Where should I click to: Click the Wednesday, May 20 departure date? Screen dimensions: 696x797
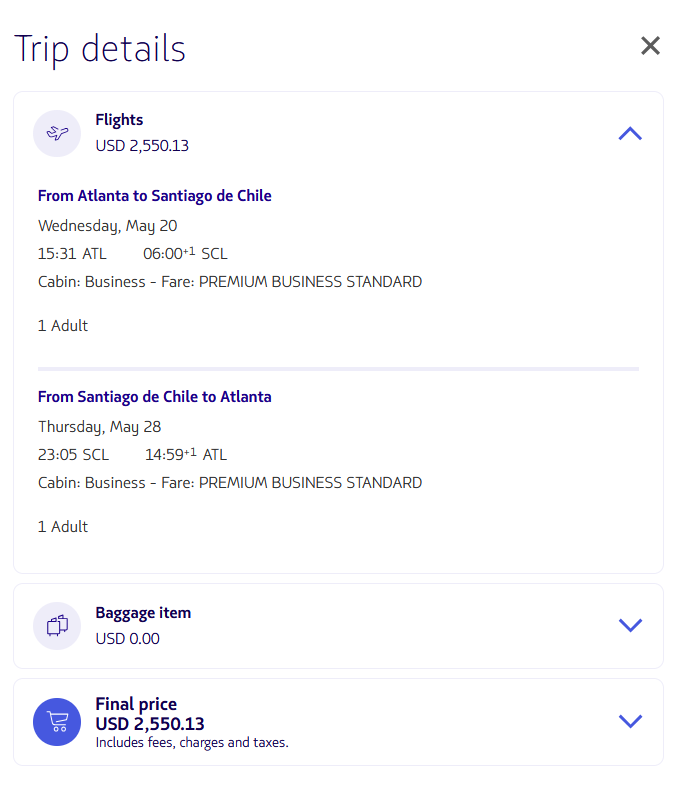tap(108, 226)
